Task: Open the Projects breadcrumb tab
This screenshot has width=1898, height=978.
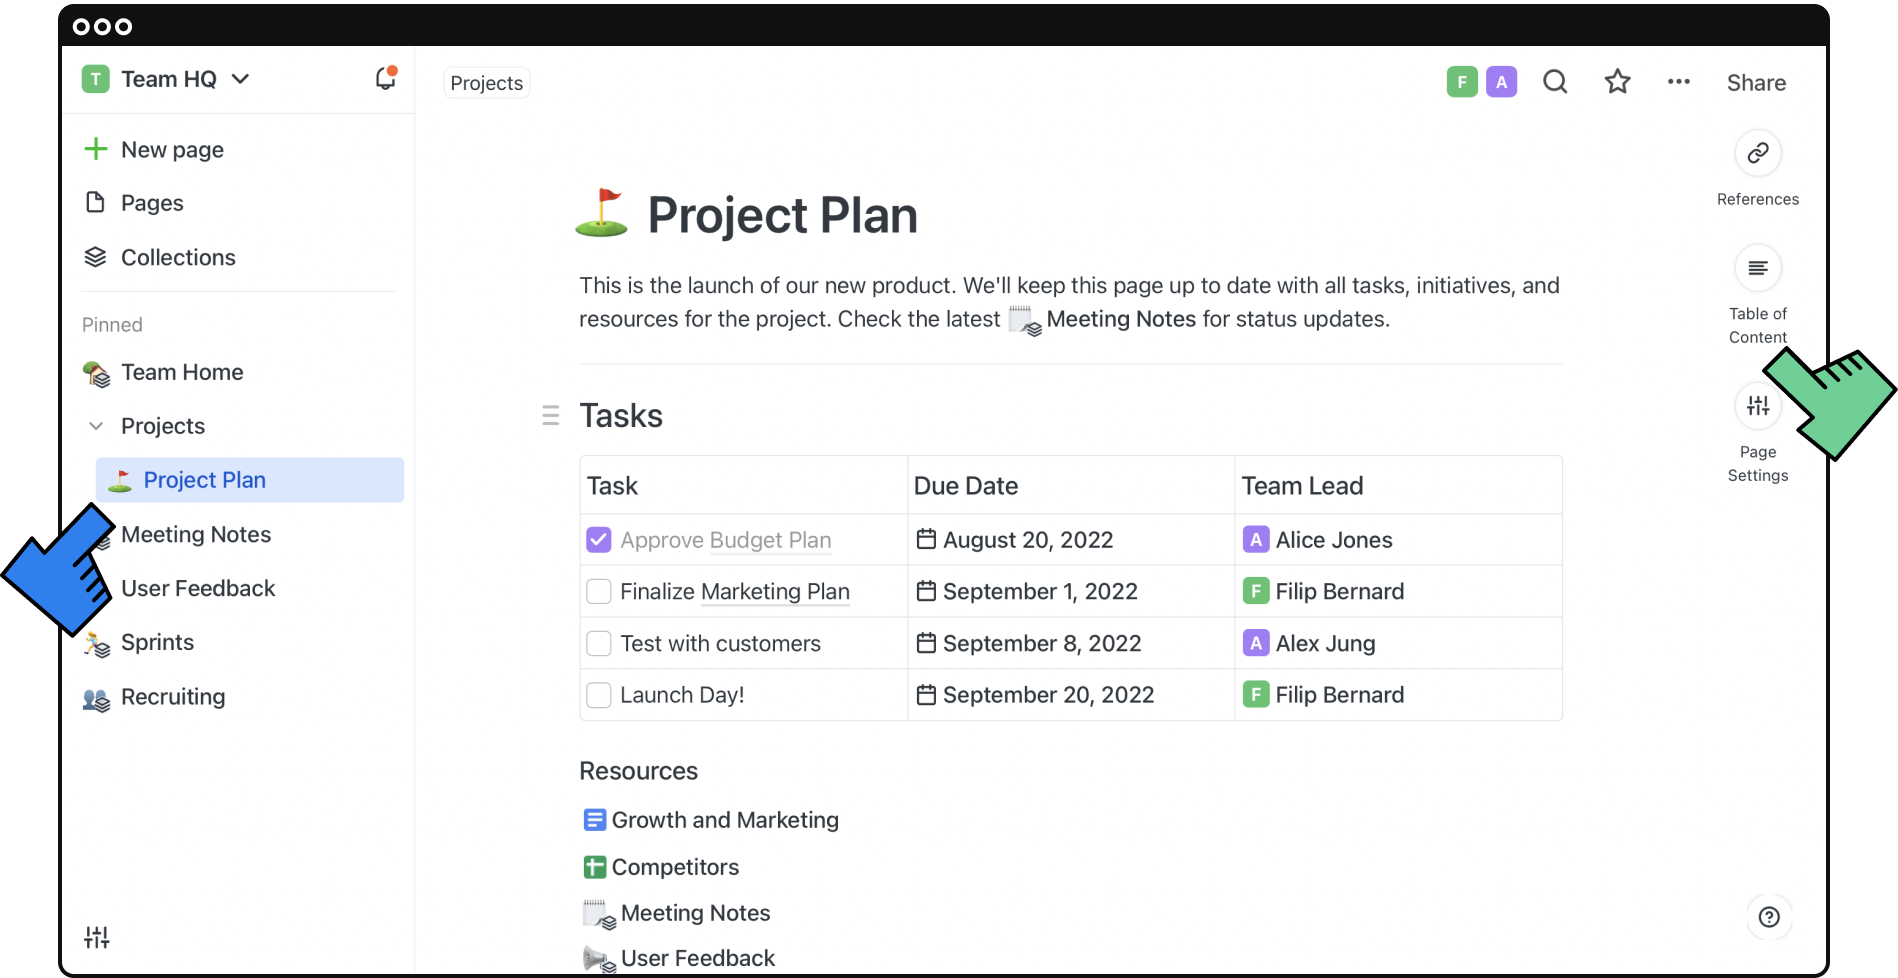Action: click(x=486, y=82)
